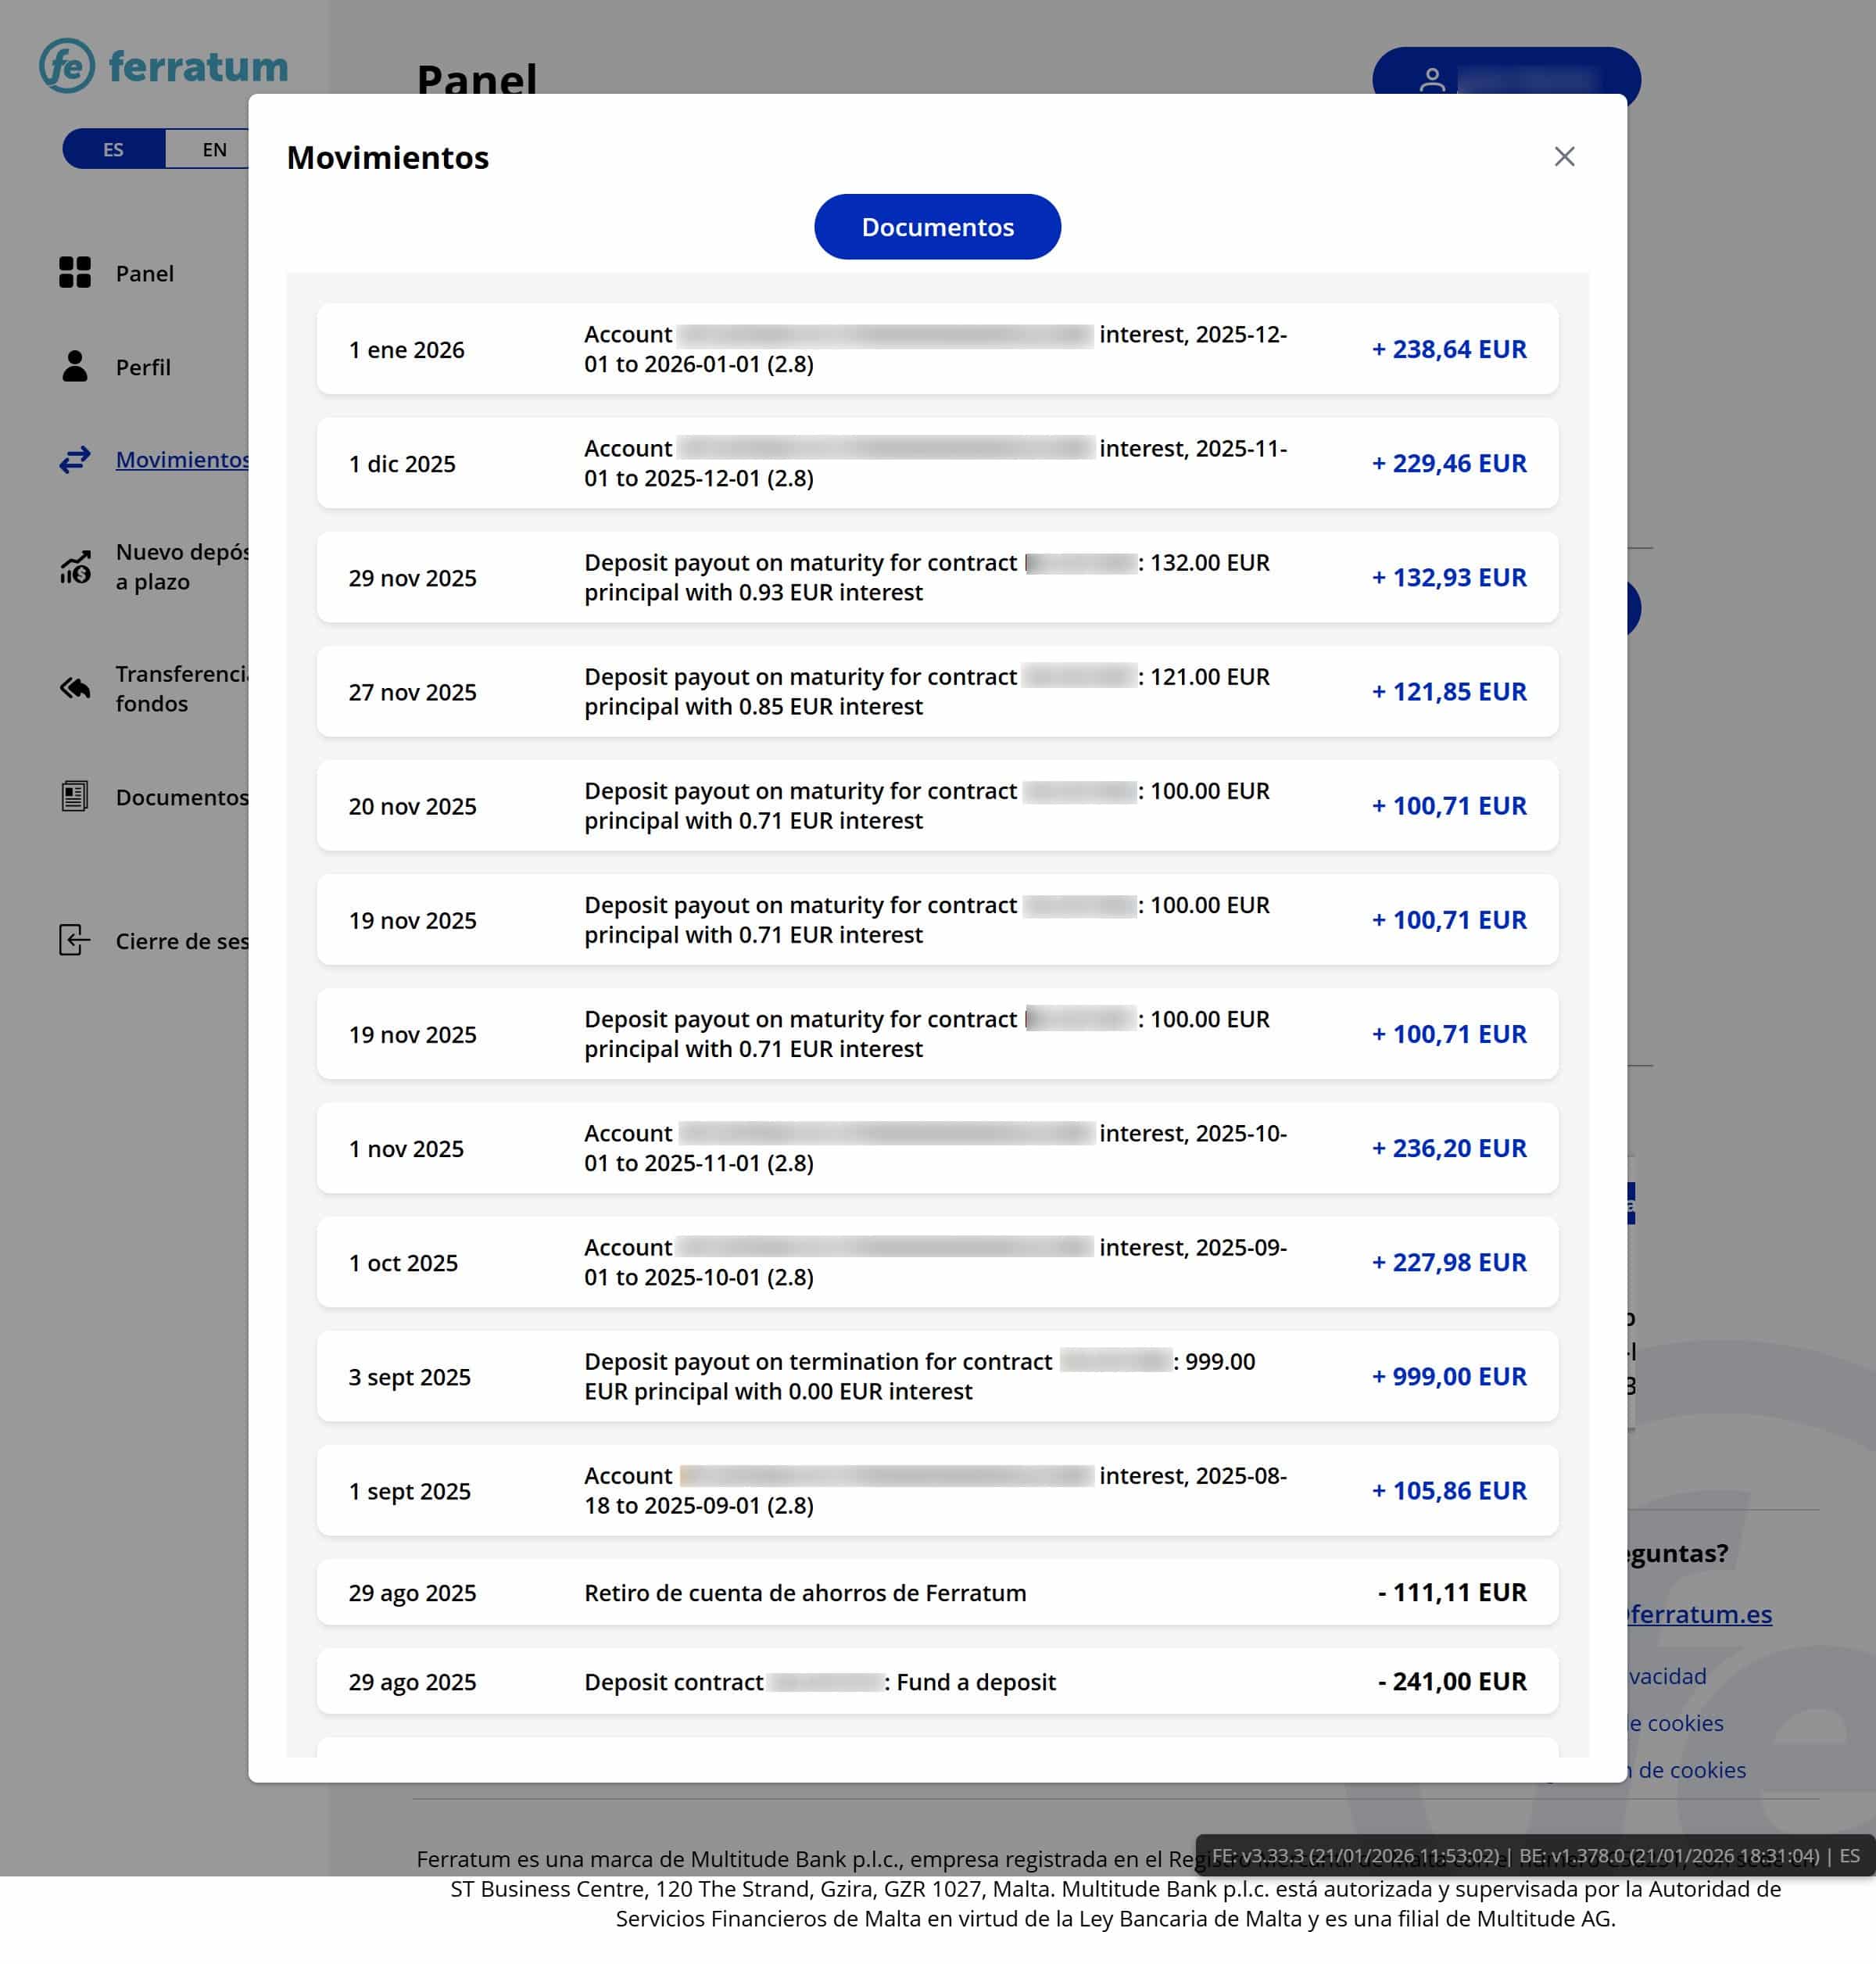The height and width of the screenshot is (1964, 1876).
Task: Click the Ferratum logo icon
Action: click(67, 66)
